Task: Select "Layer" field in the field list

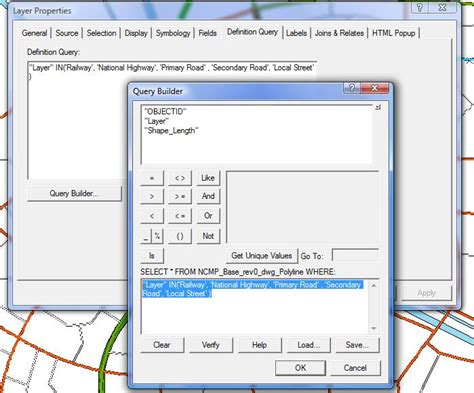Action: [x=157, y=121]
